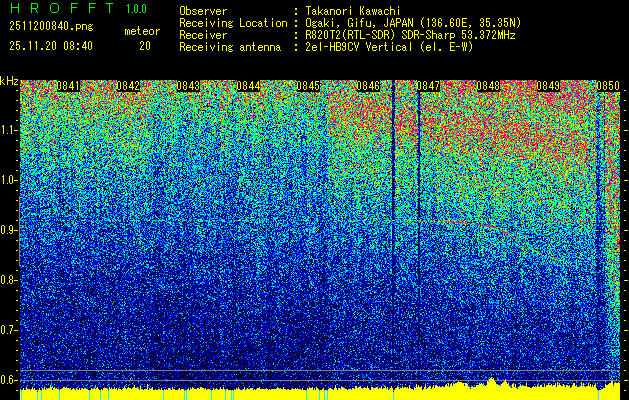
Task: Click the 0.7 frequency axis label
Action: click(9, 329)
